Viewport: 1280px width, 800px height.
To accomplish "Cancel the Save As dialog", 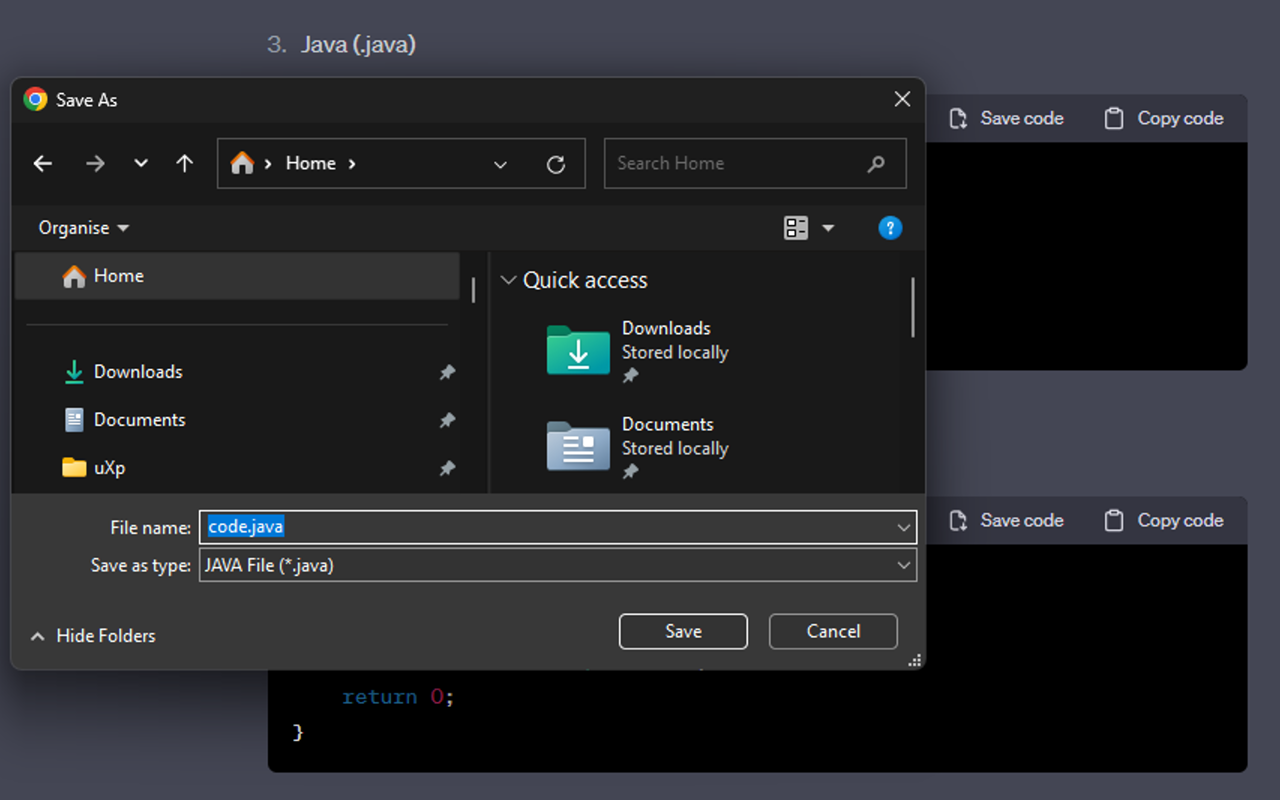I will (833, 631).
